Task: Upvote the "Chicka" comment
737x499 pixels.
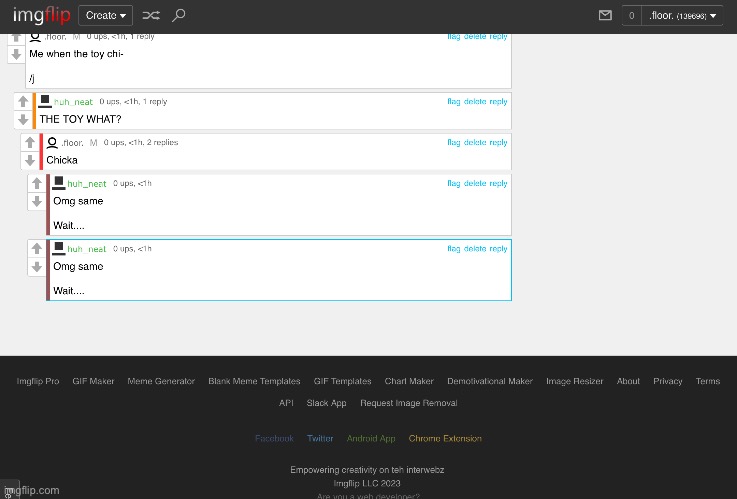Action: click(30, 143)
